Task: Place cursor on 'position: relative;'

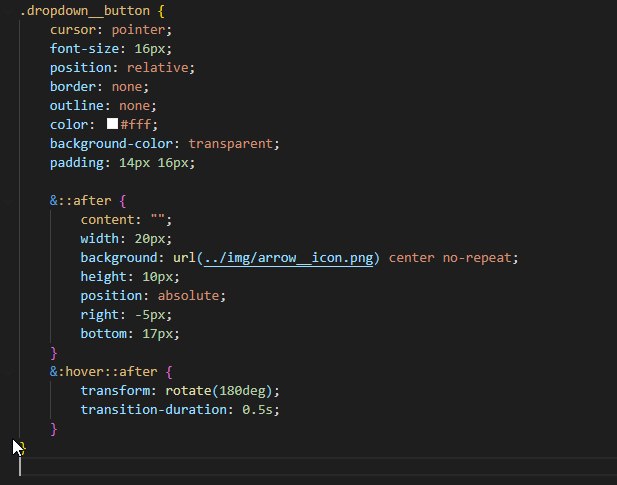Action: pyautogui.click(x=122, y=68)
